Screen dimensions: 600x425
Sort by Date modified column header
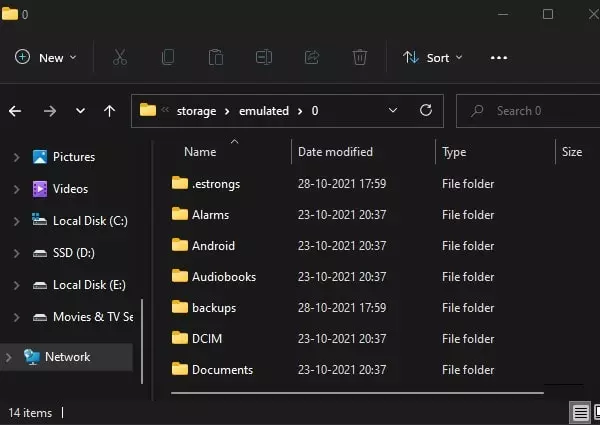click(x=335, y=152)
